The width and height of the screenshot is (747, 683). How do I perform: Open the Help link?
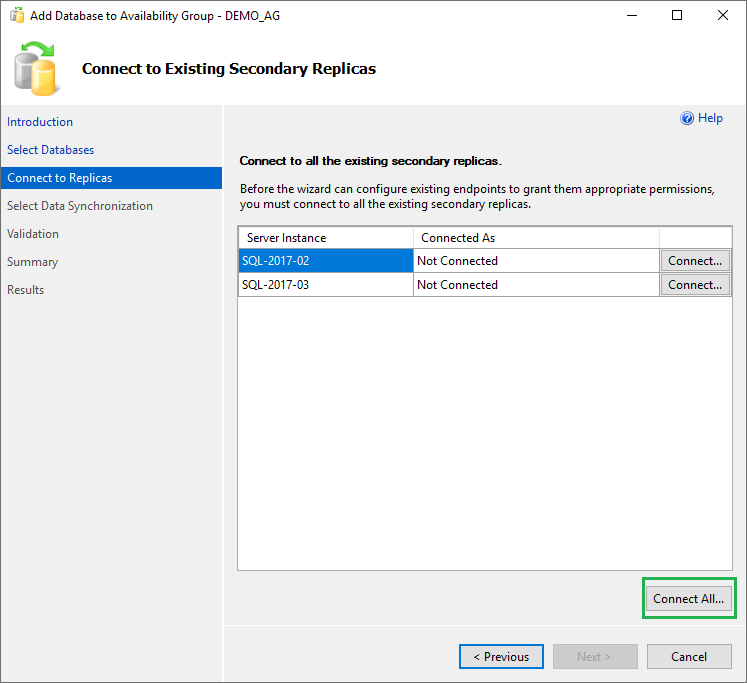(710, 118)
